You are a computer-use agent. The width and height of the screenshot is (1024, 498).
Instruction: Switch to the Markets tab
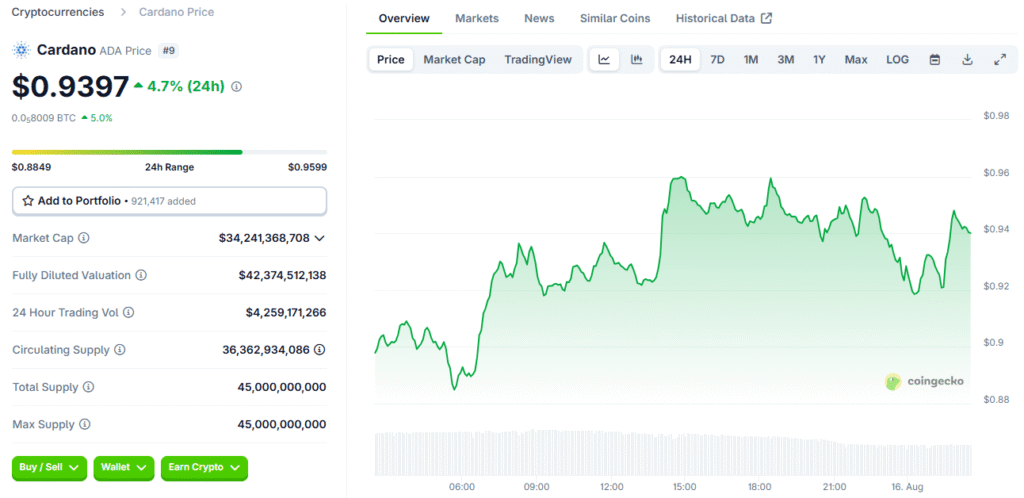pyautogui.click(x=477, y=18)
